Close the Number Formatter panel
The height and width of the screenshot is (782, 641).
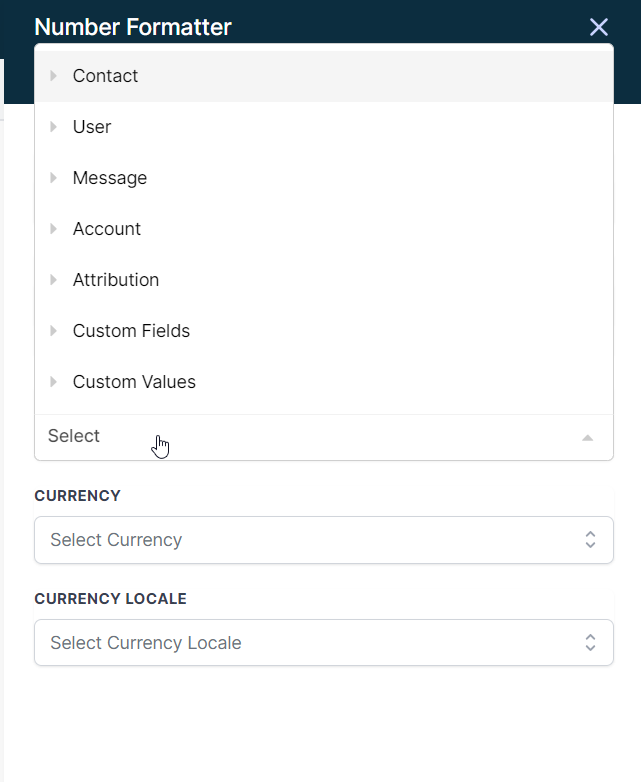599,27
